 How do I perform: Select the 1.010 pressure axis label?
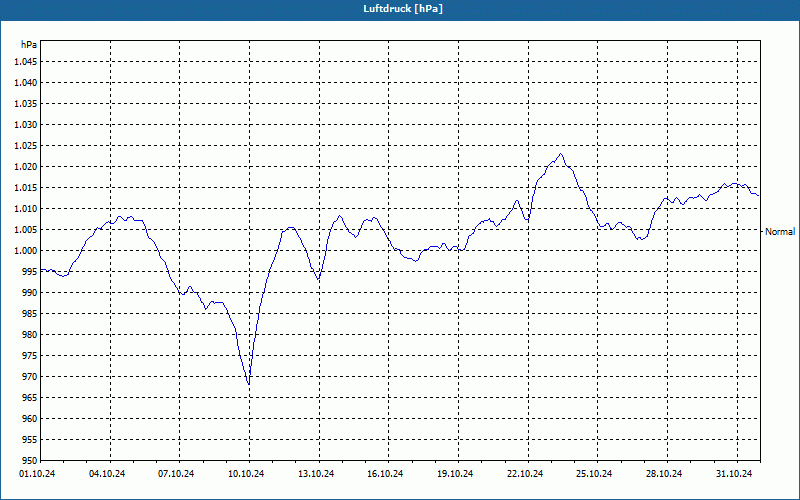coord(26,209)
